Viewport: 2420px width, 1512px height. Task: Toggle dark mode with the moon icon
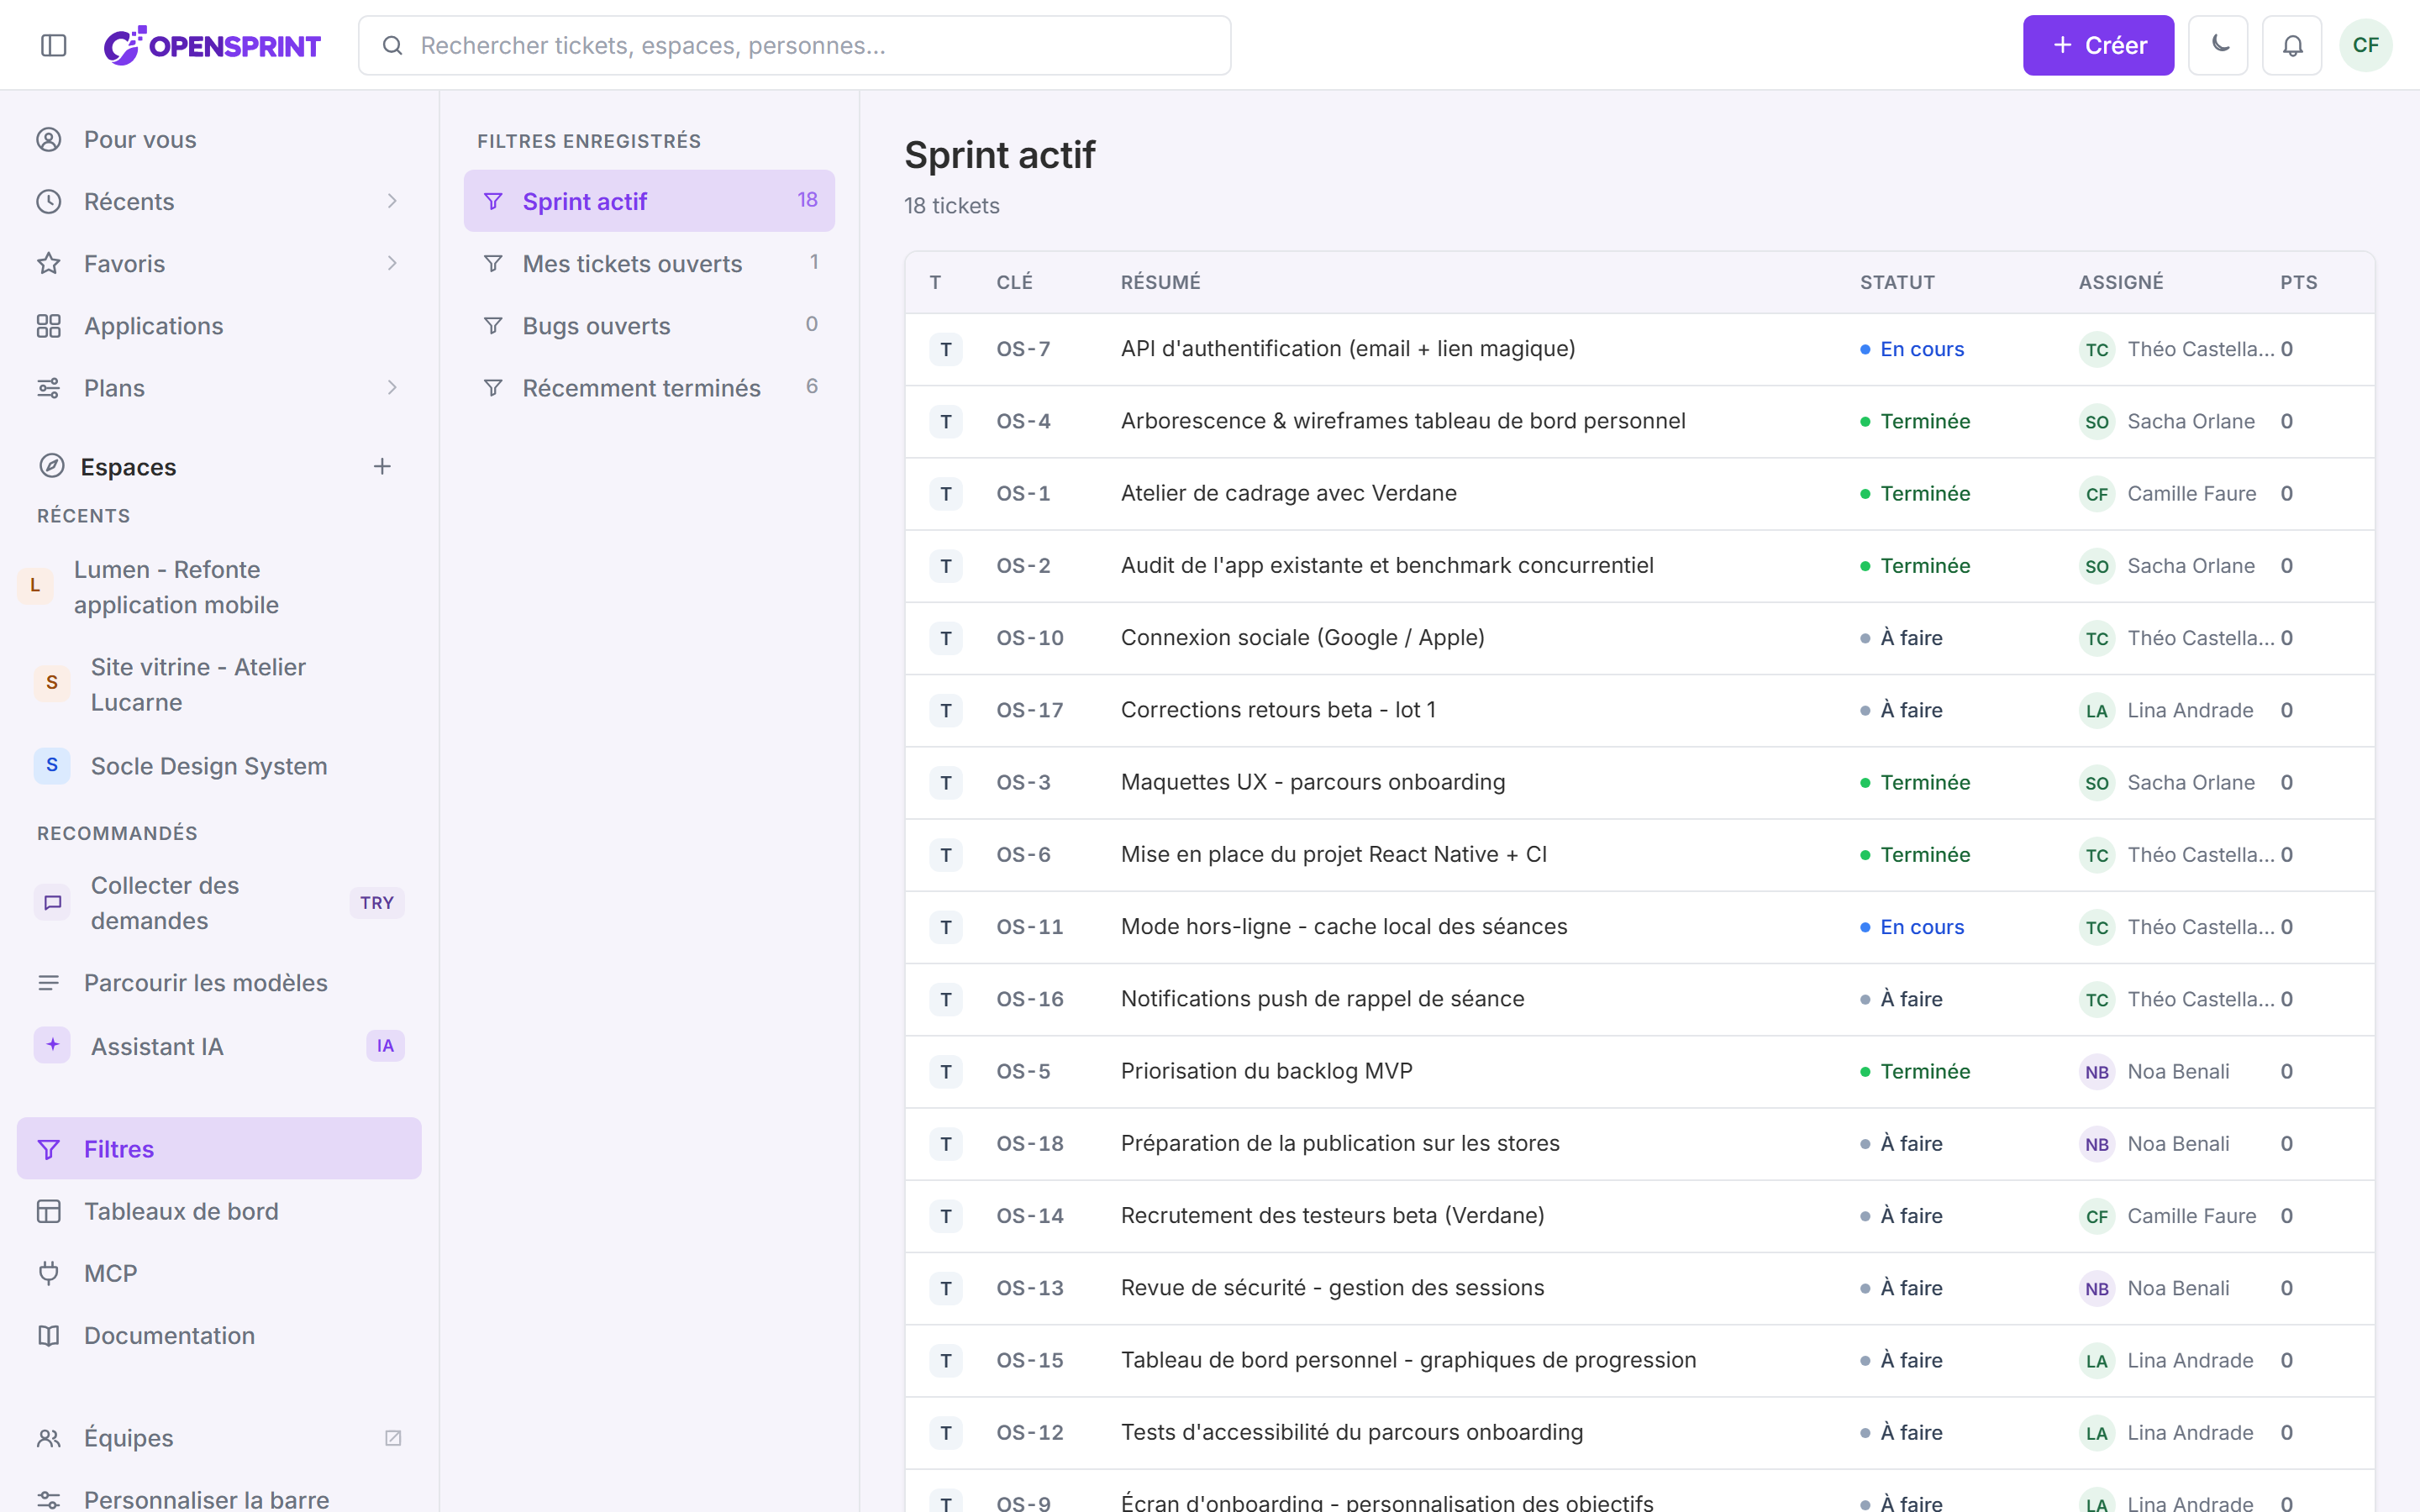[x=2218, y=45]
